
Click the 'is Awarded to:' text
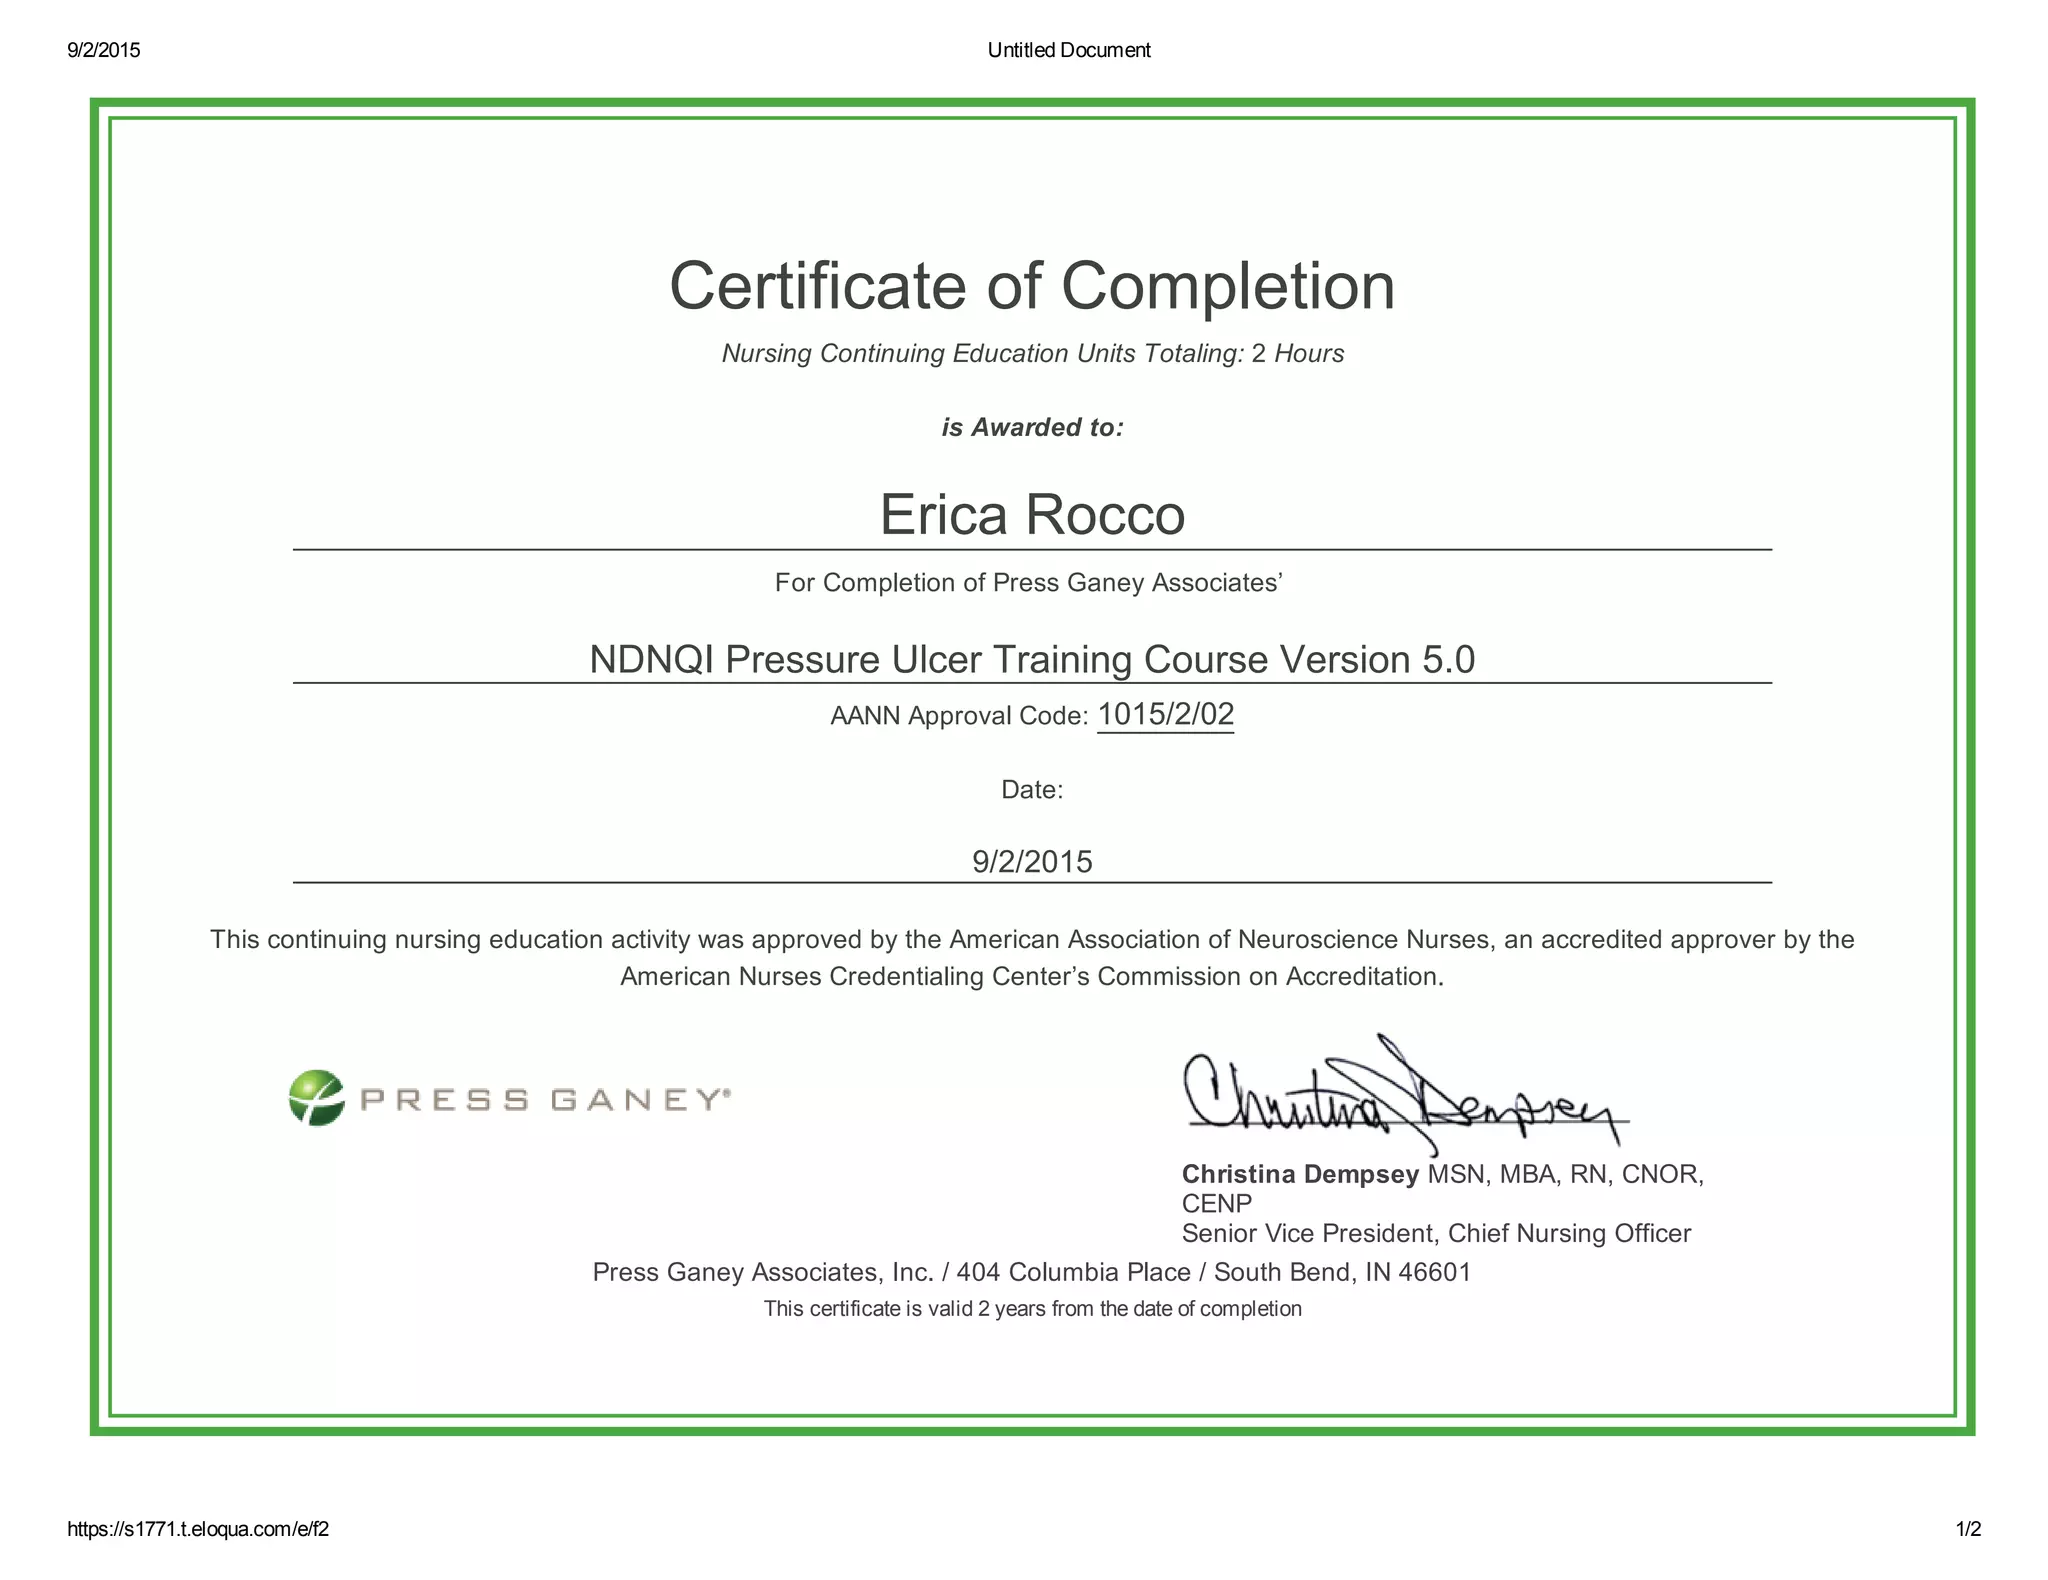tap(1031, 427)
